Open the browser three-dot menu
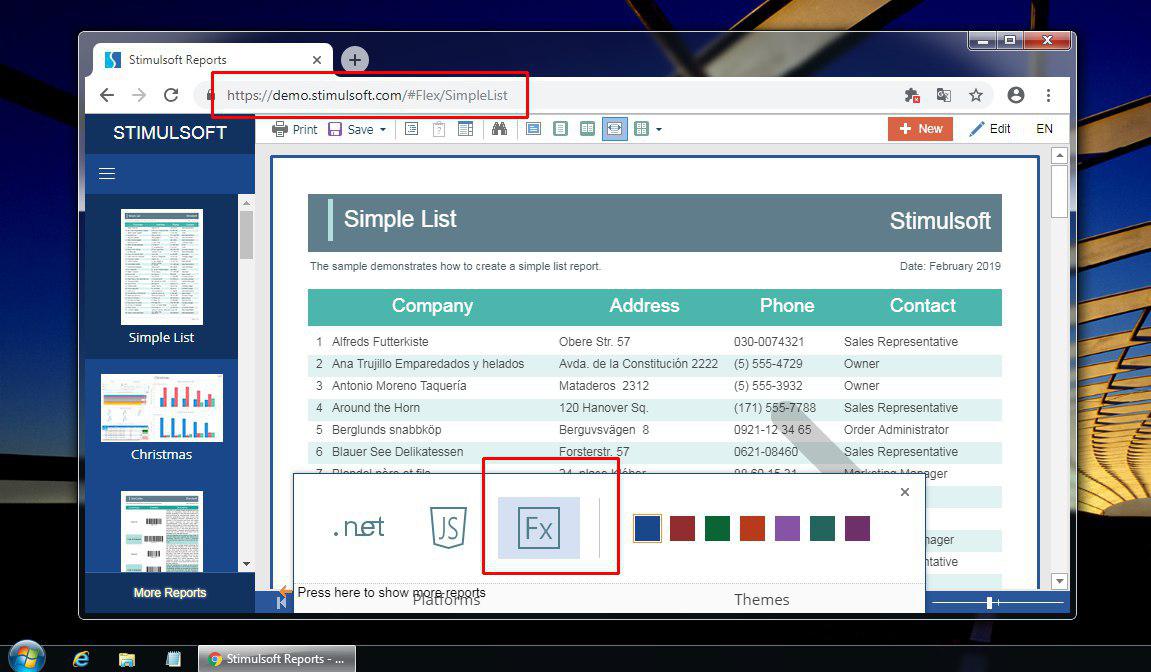Image resolution: width=1151 pixels, height=672 pixels. 1048,95
